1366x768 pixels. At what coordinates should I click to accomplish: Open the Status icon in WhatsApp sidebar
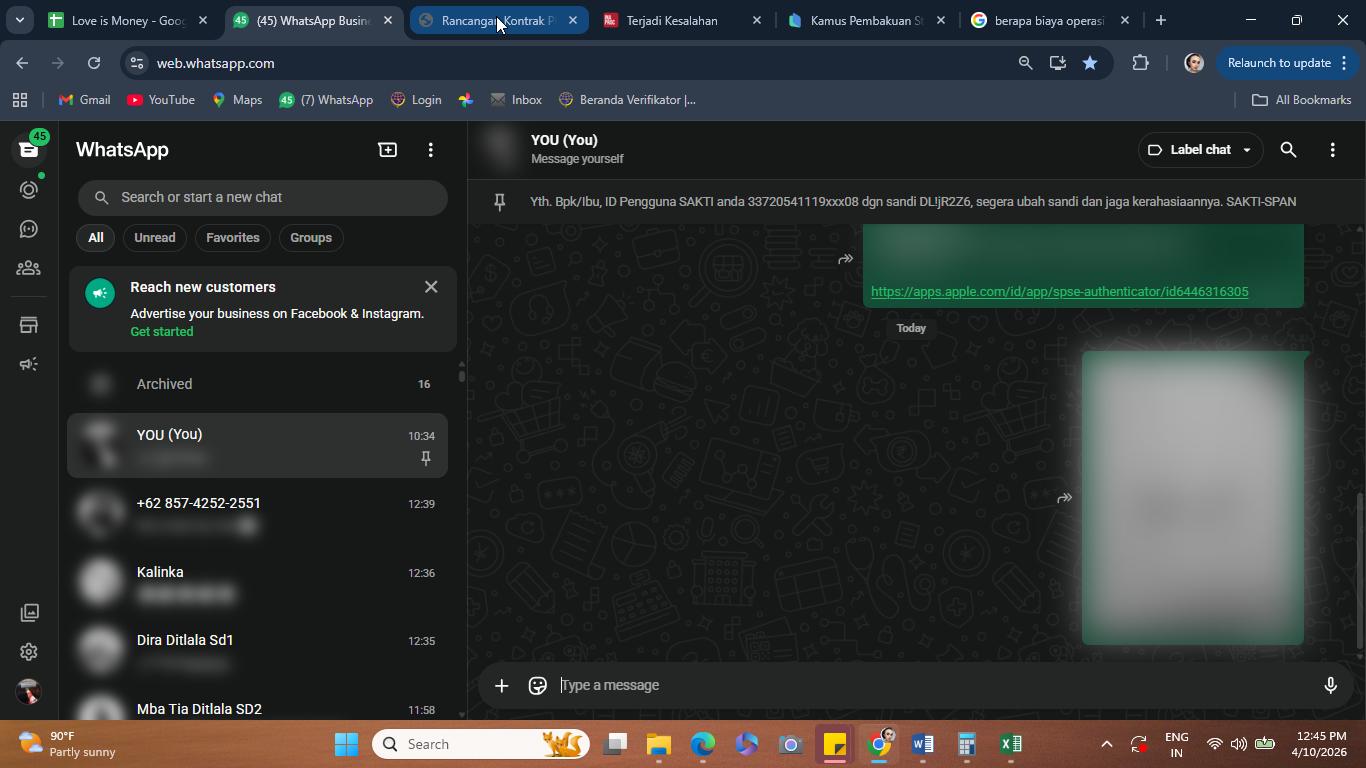29,189
